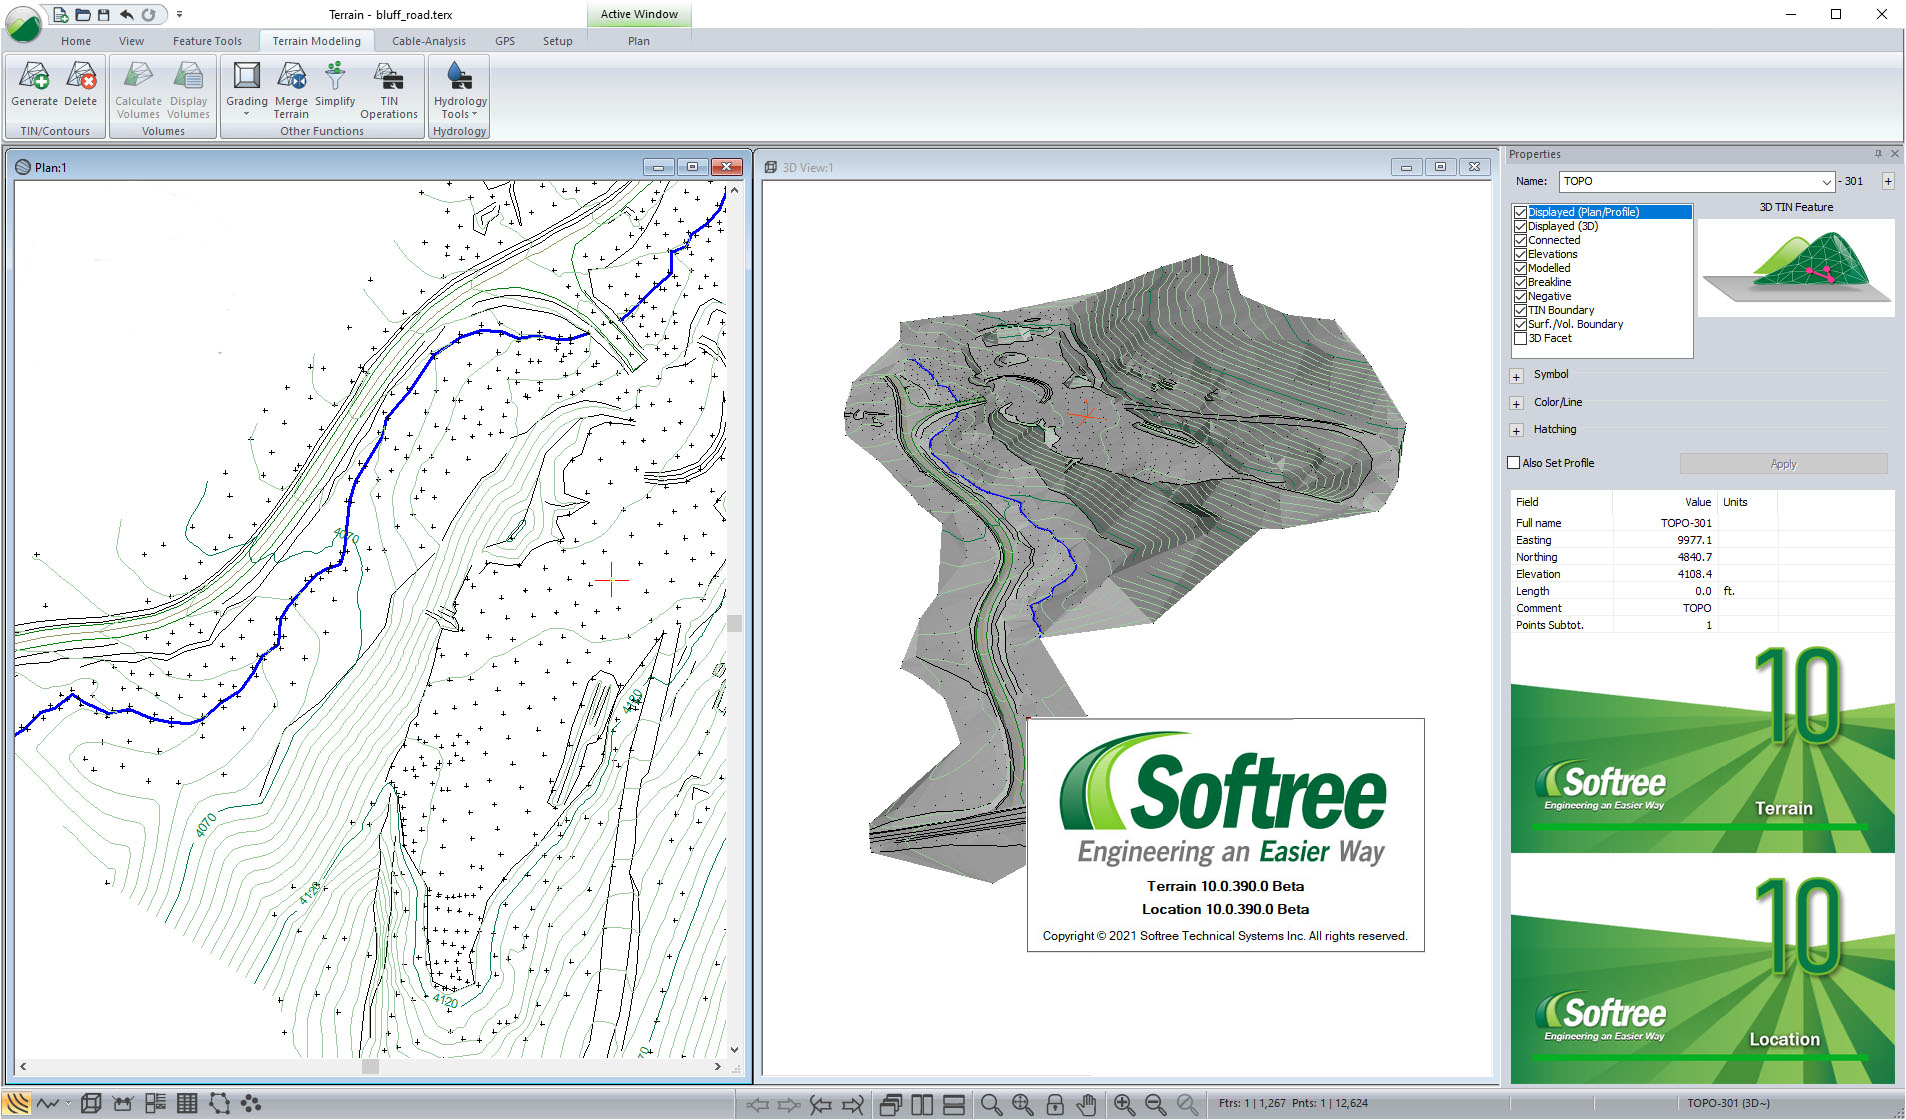Open the Plan contextual tab
The image size is (1906, 1120).
pos(639,41)
